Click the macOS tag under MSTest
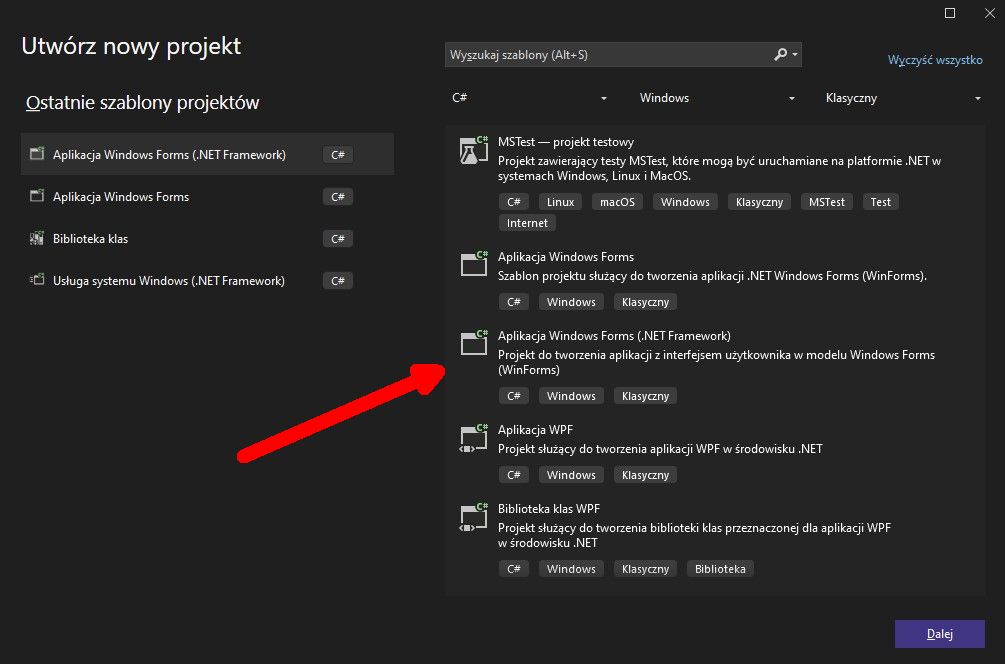 [617, 202]
